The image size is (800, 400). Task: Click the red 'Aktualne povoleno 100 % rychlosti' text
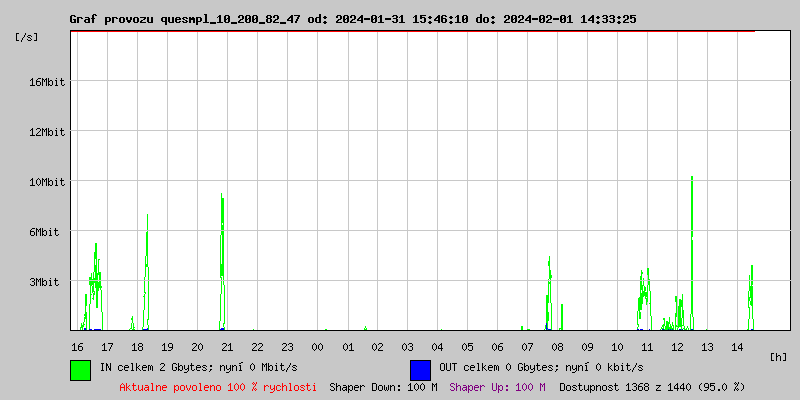coord(218,387)
